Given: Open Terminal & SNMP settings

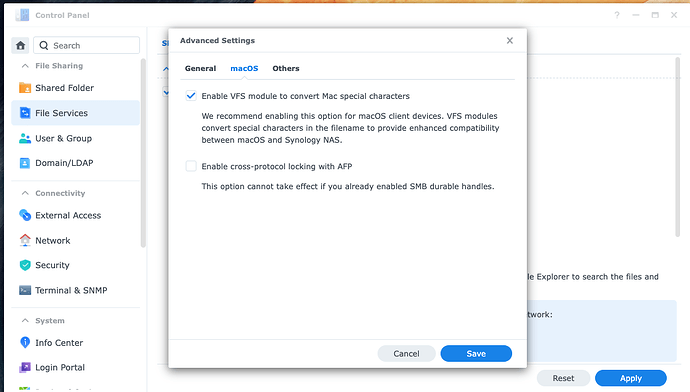Looking at the screenshot, I should pos(75,290).
